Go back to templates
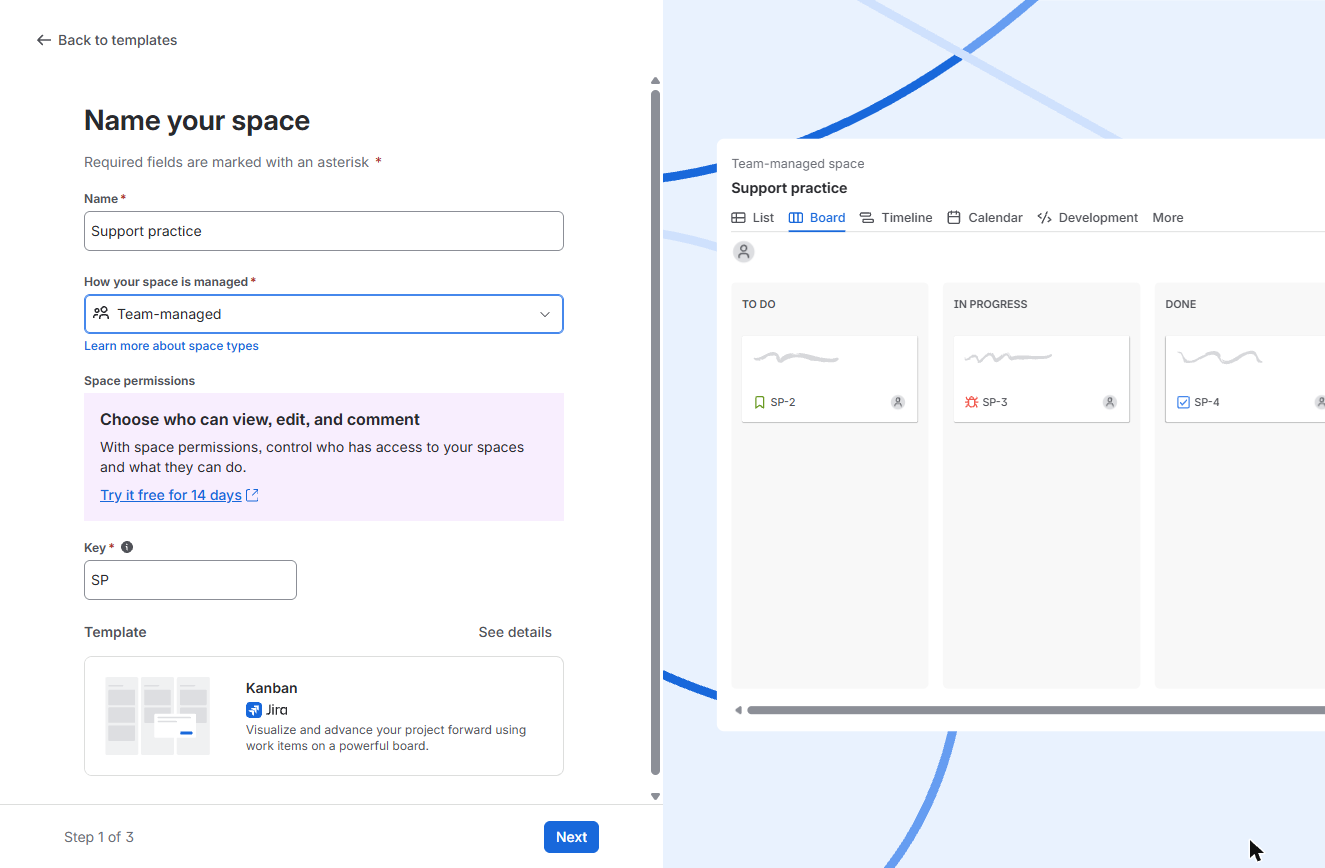Image resolution: width=1325 pixels, height=868 pixels. 107,40
